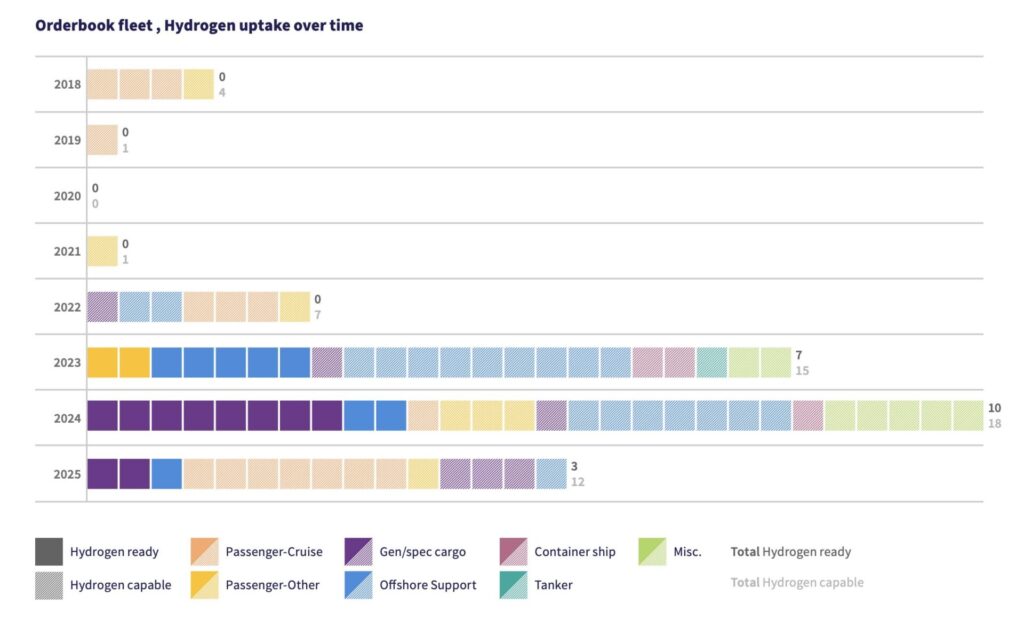
Task: Select the Container ship legend icon
Action: [x=512, y=552]
